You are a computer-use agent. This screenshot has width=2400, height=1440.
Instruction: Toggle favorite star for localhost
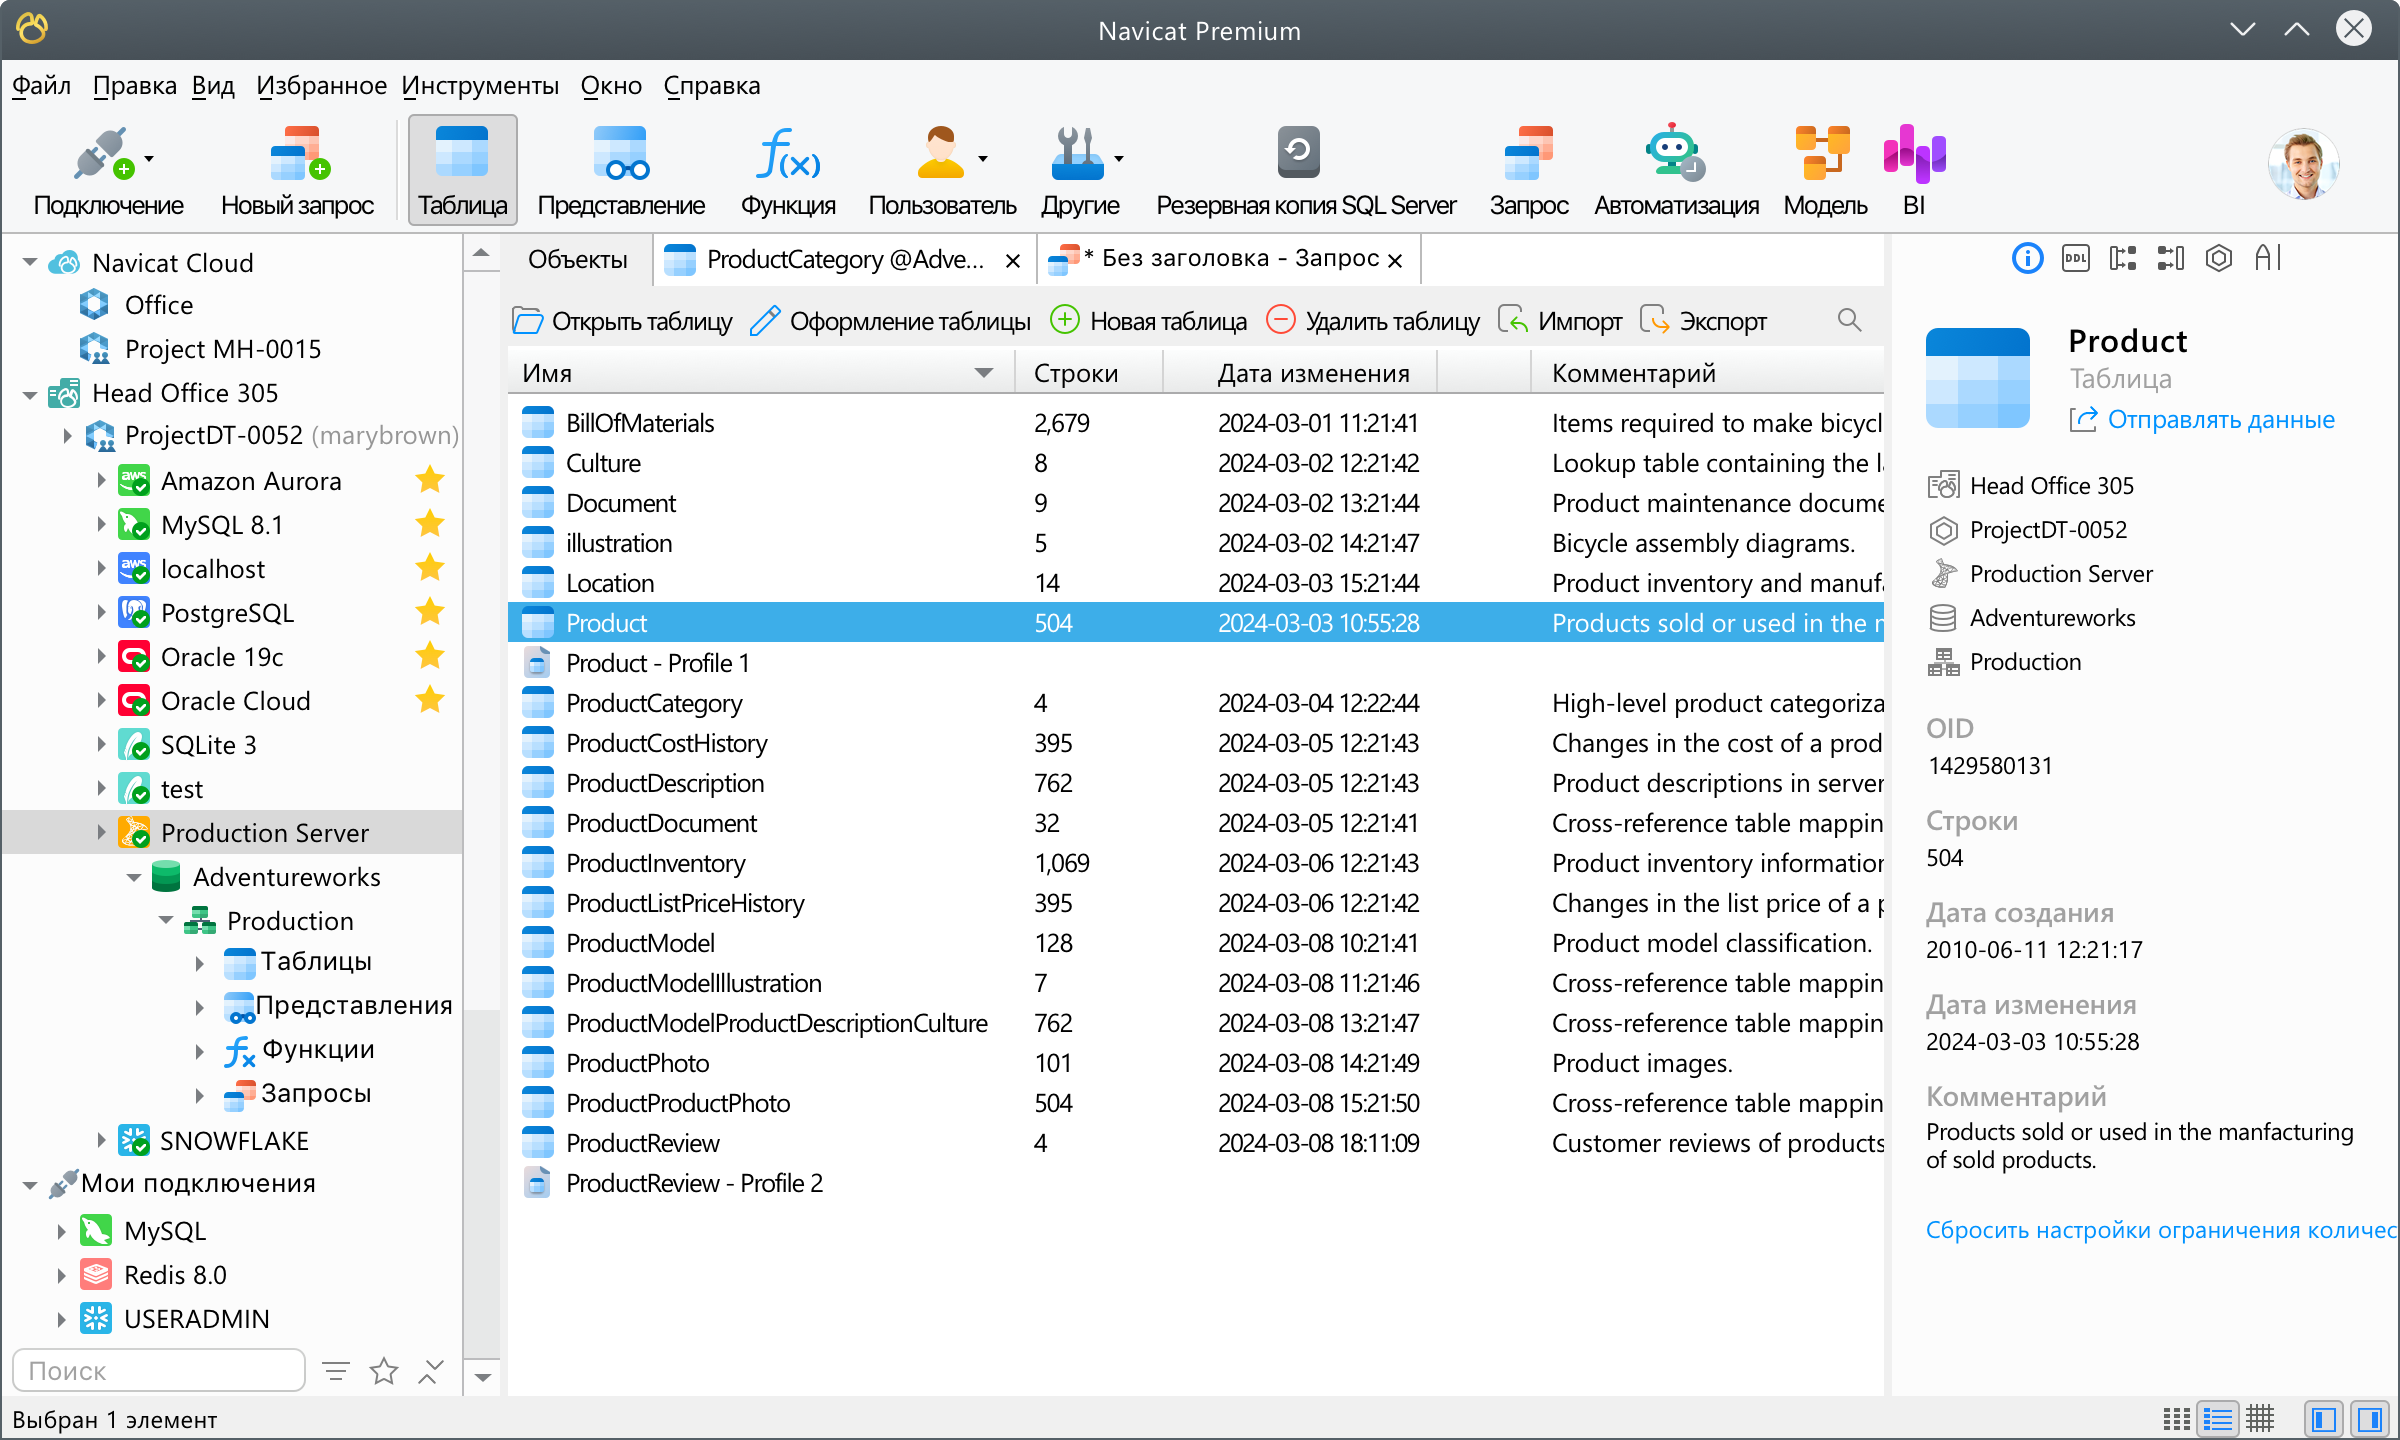point(430,568)
